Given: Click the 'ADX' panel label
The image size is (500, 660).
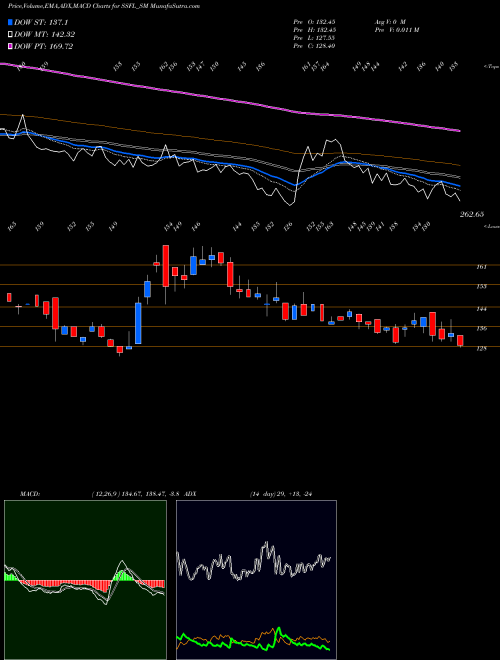Looking at the screenshot, I should tap(190, 494).
